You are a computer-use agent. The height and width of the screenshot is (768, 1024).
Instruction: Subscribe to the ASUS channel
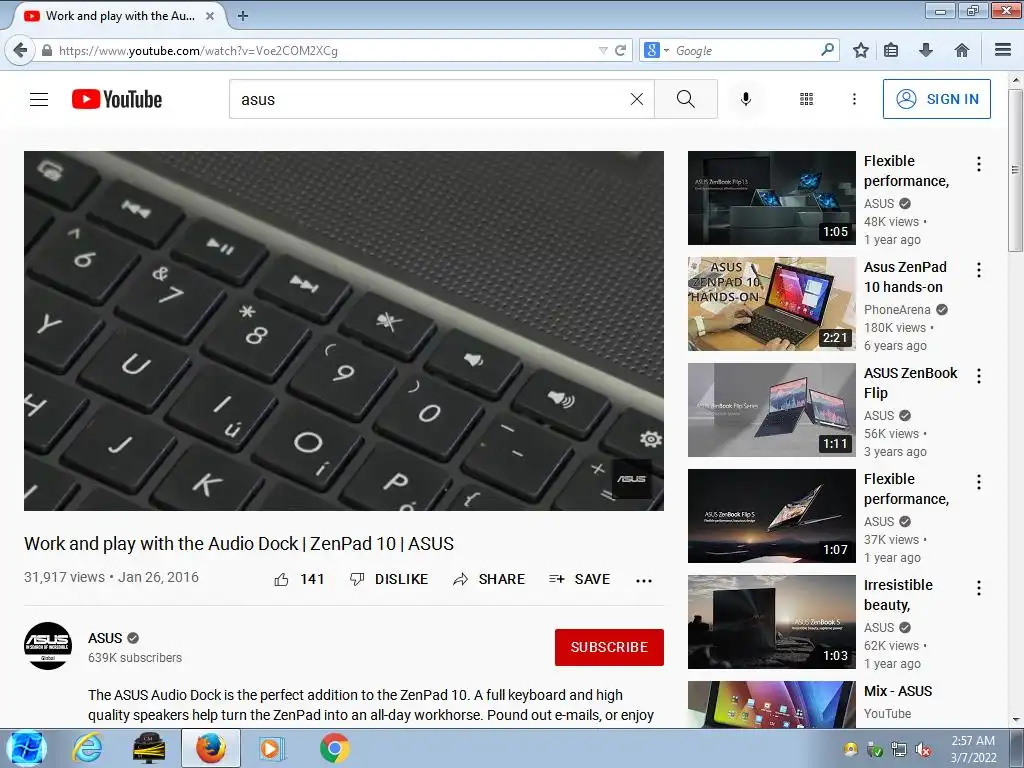click(x=609, y=647)
